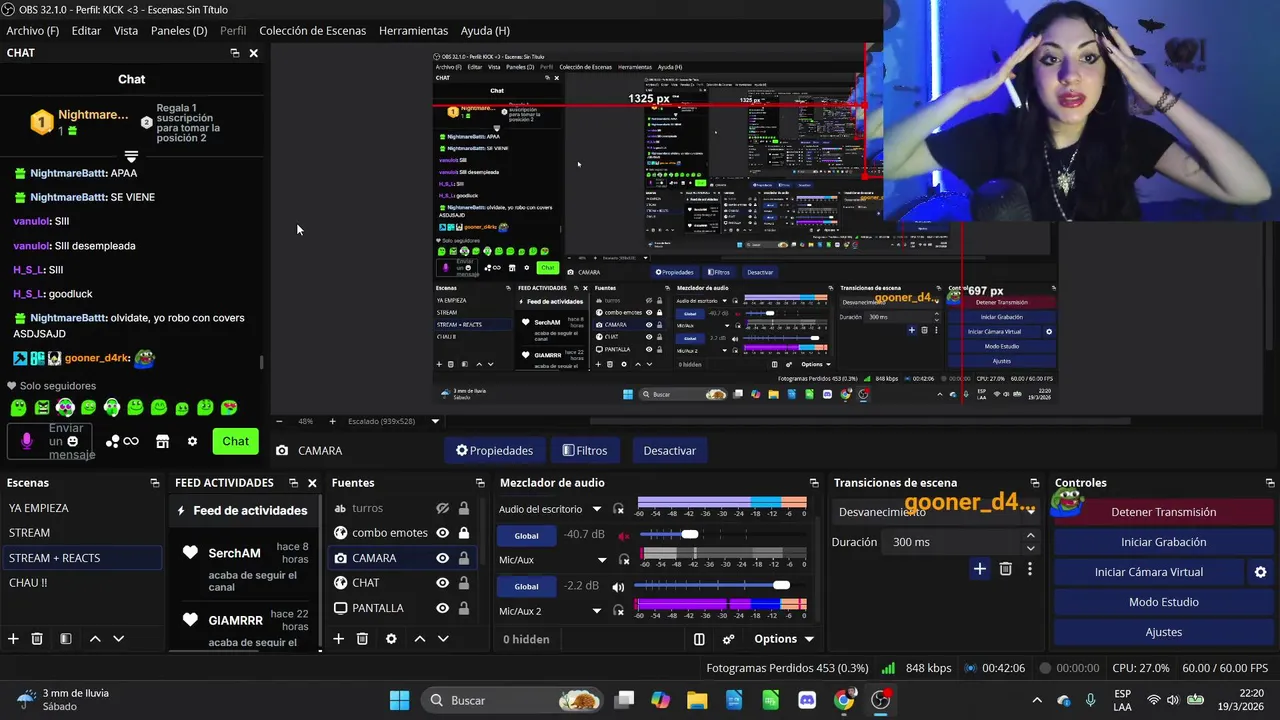Open the mixer Options dropdown

tap(783, 639)
